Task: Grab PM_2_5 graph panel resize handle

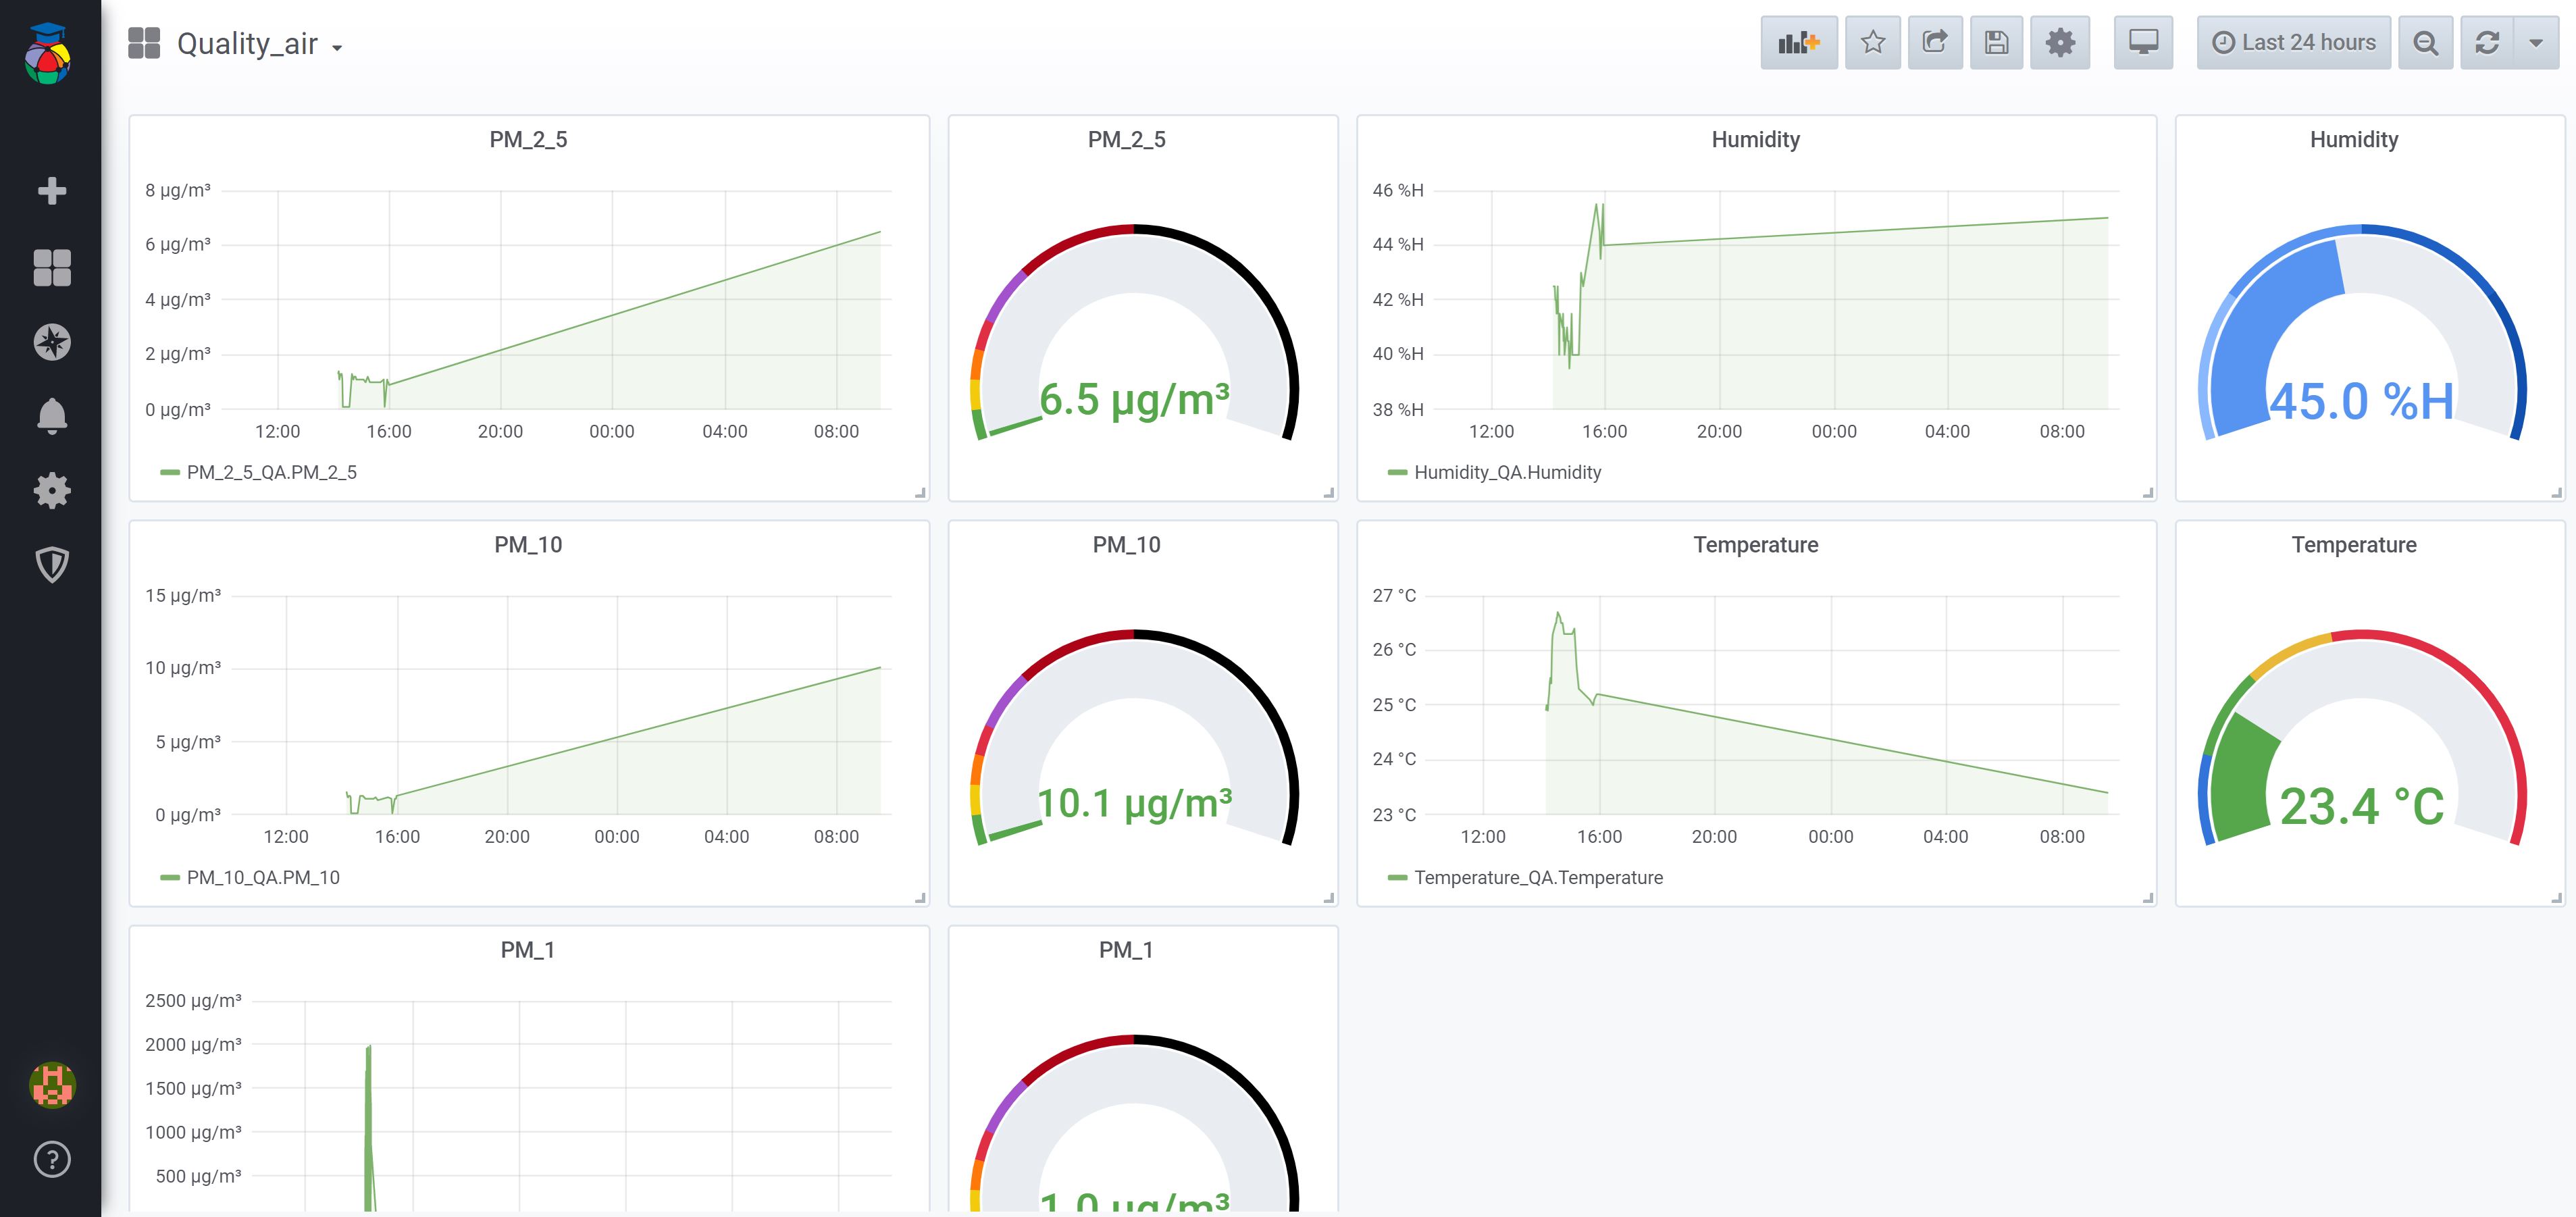Action: [x=921, y=492]
